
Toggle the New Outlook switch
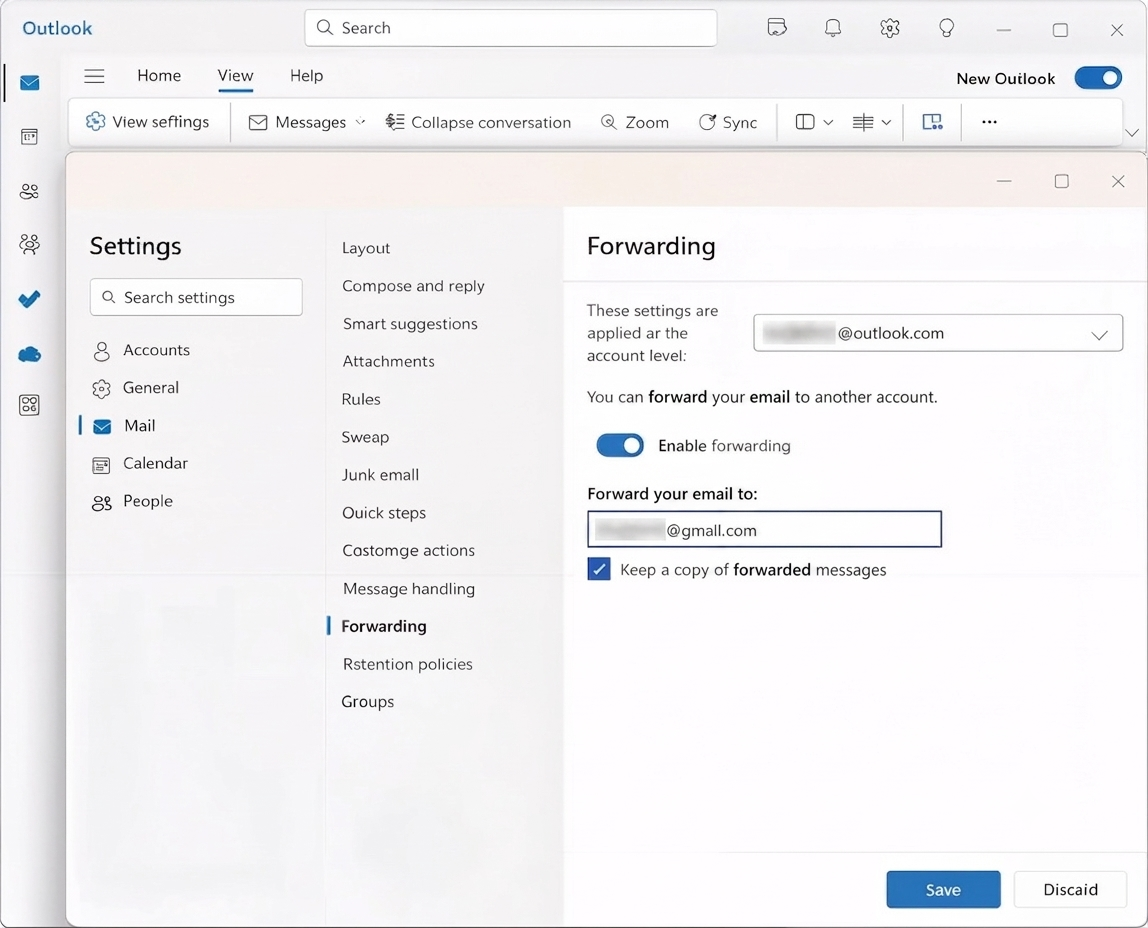coord(1097,78)
